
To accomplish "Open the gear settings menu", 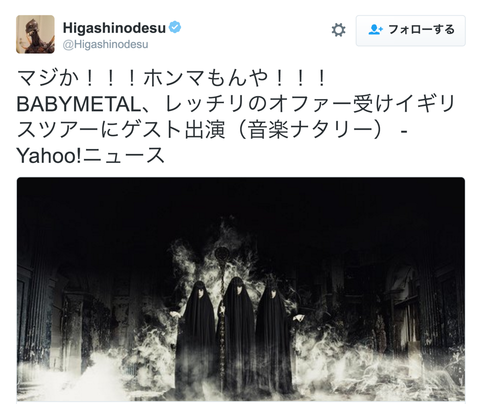I will (x=338, y=30).
